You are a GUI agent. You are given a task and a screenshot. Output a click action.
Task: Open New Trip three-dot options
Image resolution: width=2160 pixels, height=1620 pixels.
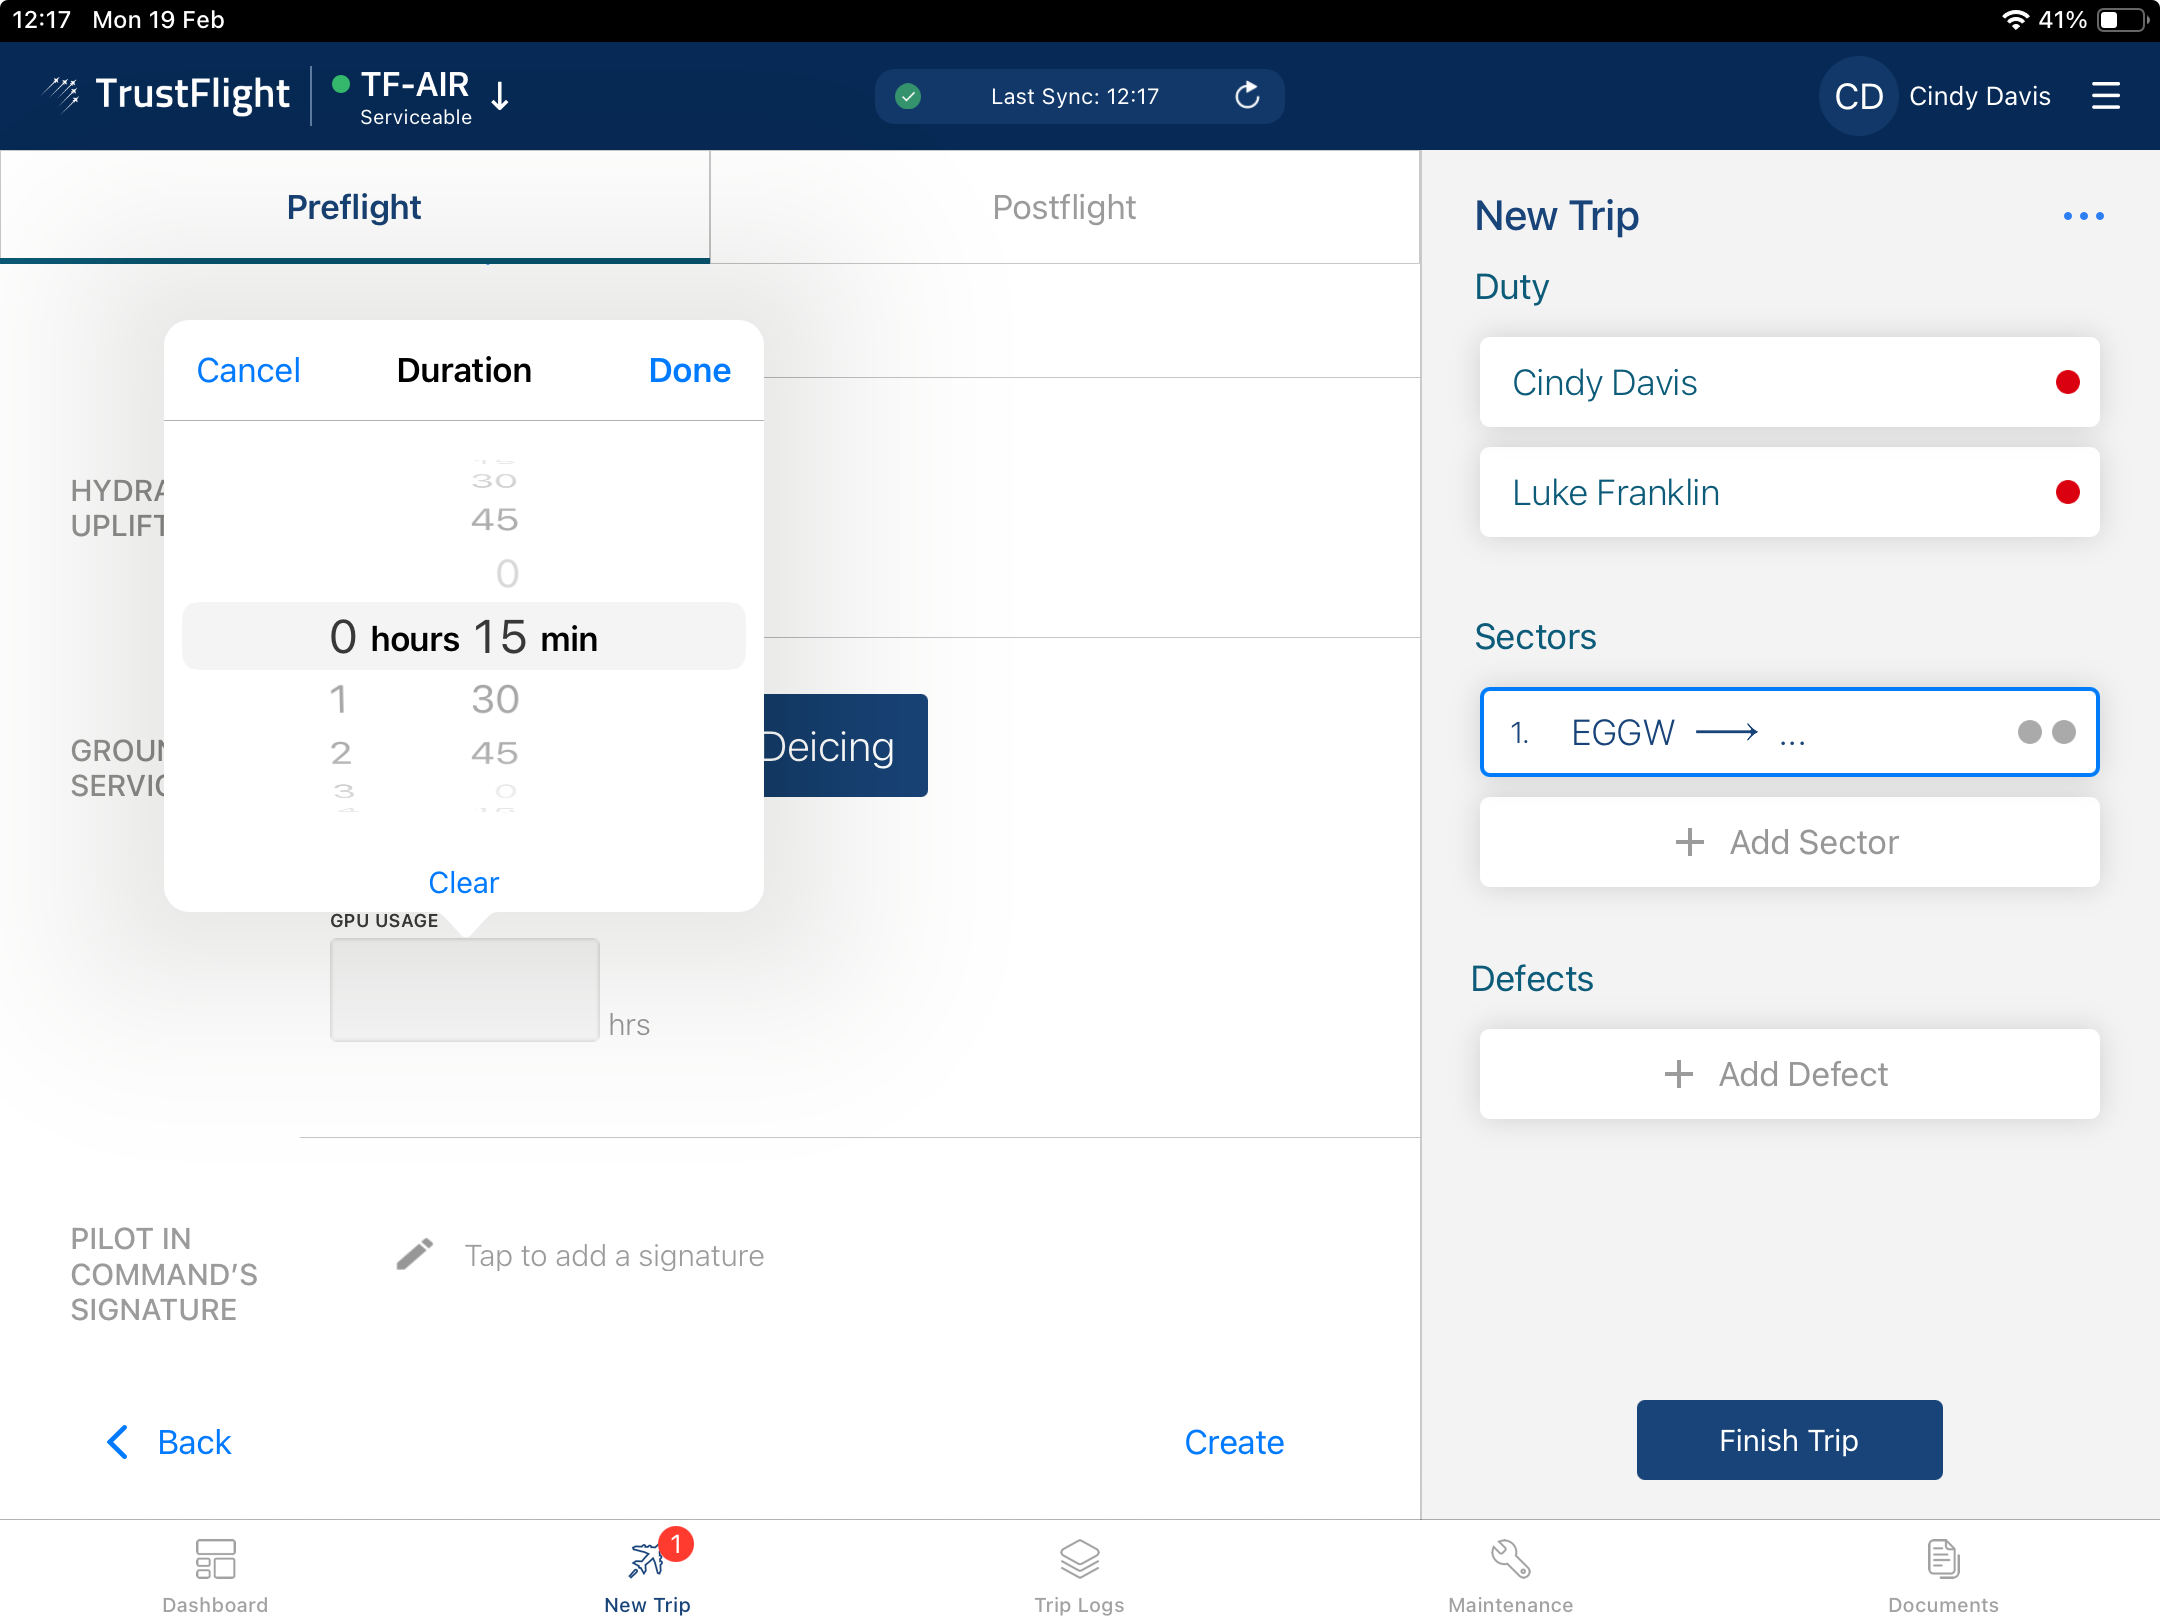click(x=2083, y=216)
